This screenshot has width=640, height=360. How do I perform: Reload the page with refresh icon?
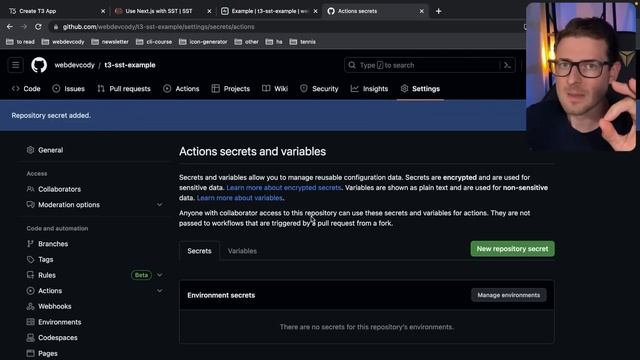38,27
